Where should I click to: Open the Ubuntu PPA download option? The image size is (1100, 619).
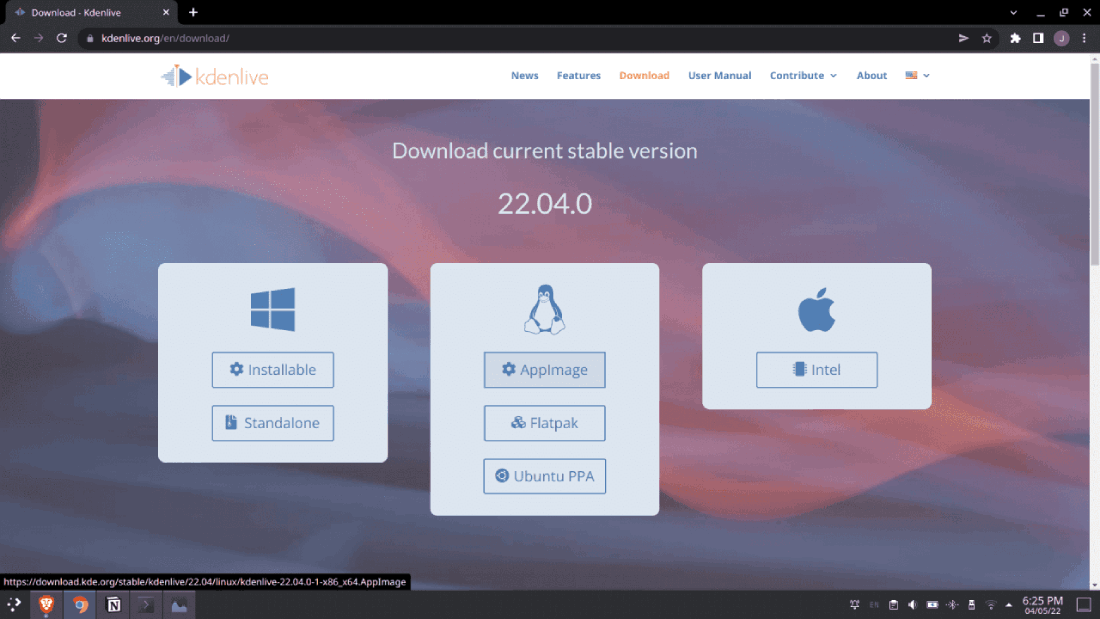544,477
